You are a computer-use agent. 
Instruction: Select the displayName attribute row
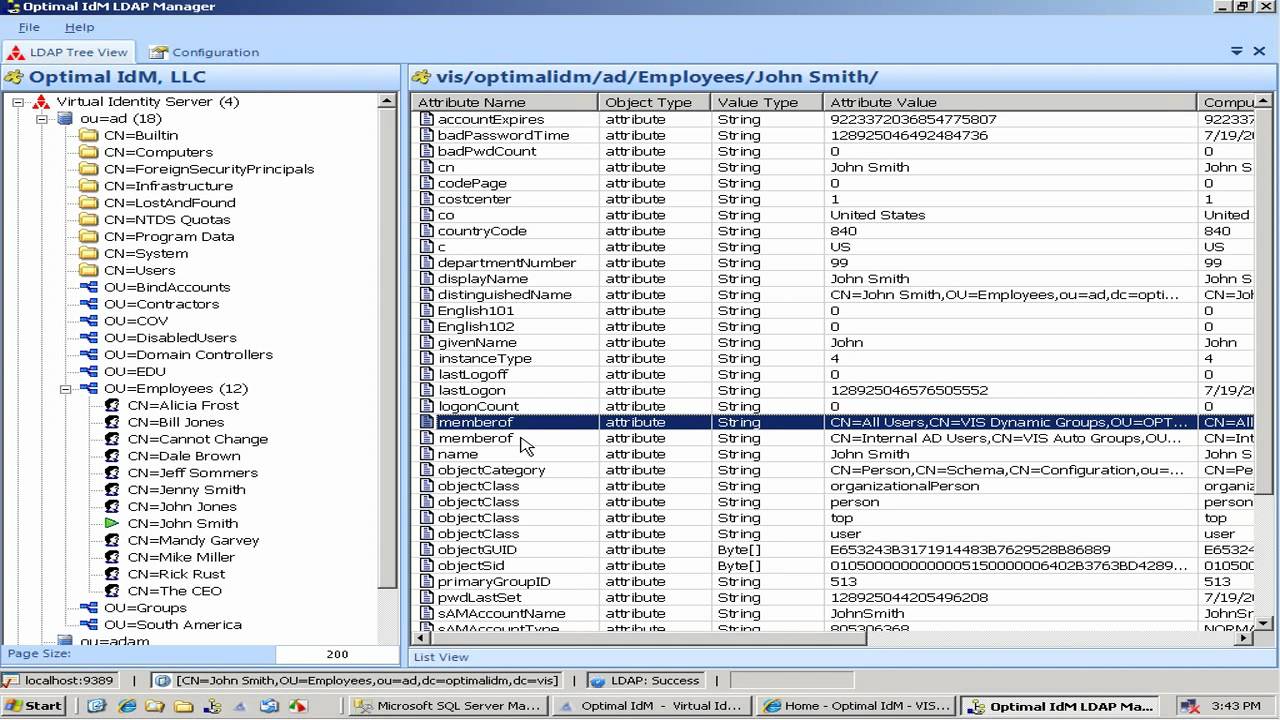tap(833, 279)
